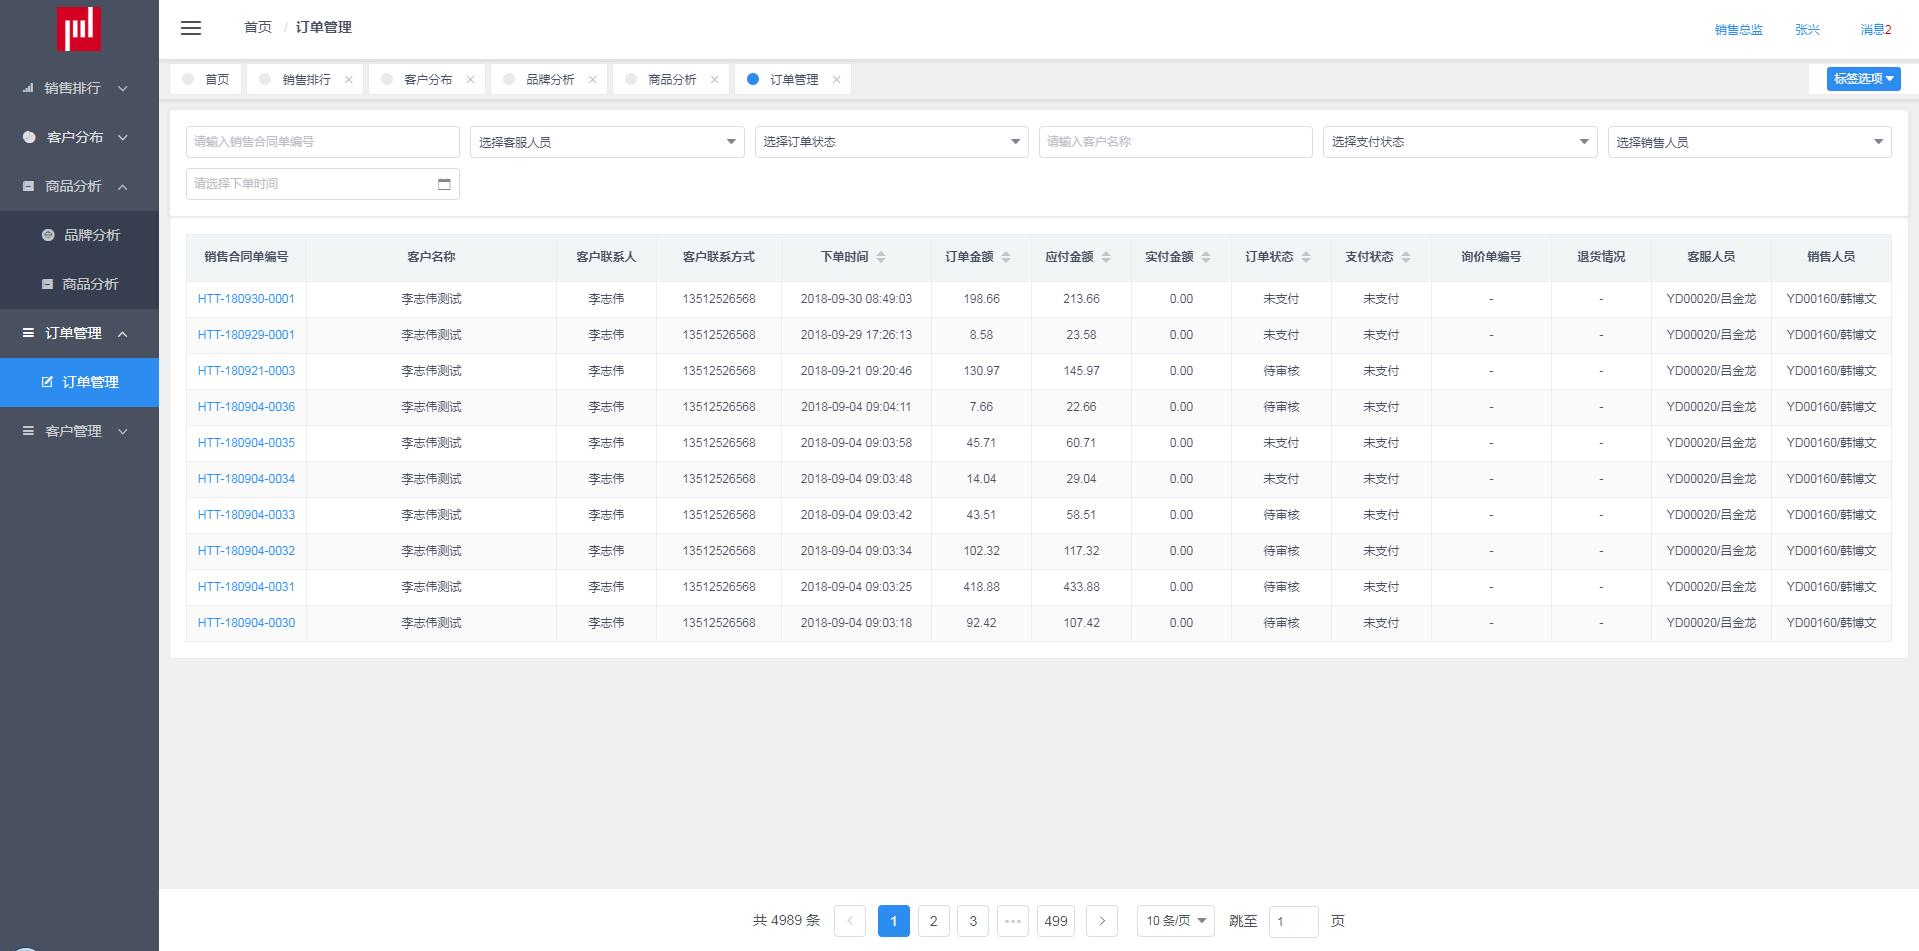Click the ellipsis more-pages button
The image size is (1919, 951).
click(x=1013, y=921)
